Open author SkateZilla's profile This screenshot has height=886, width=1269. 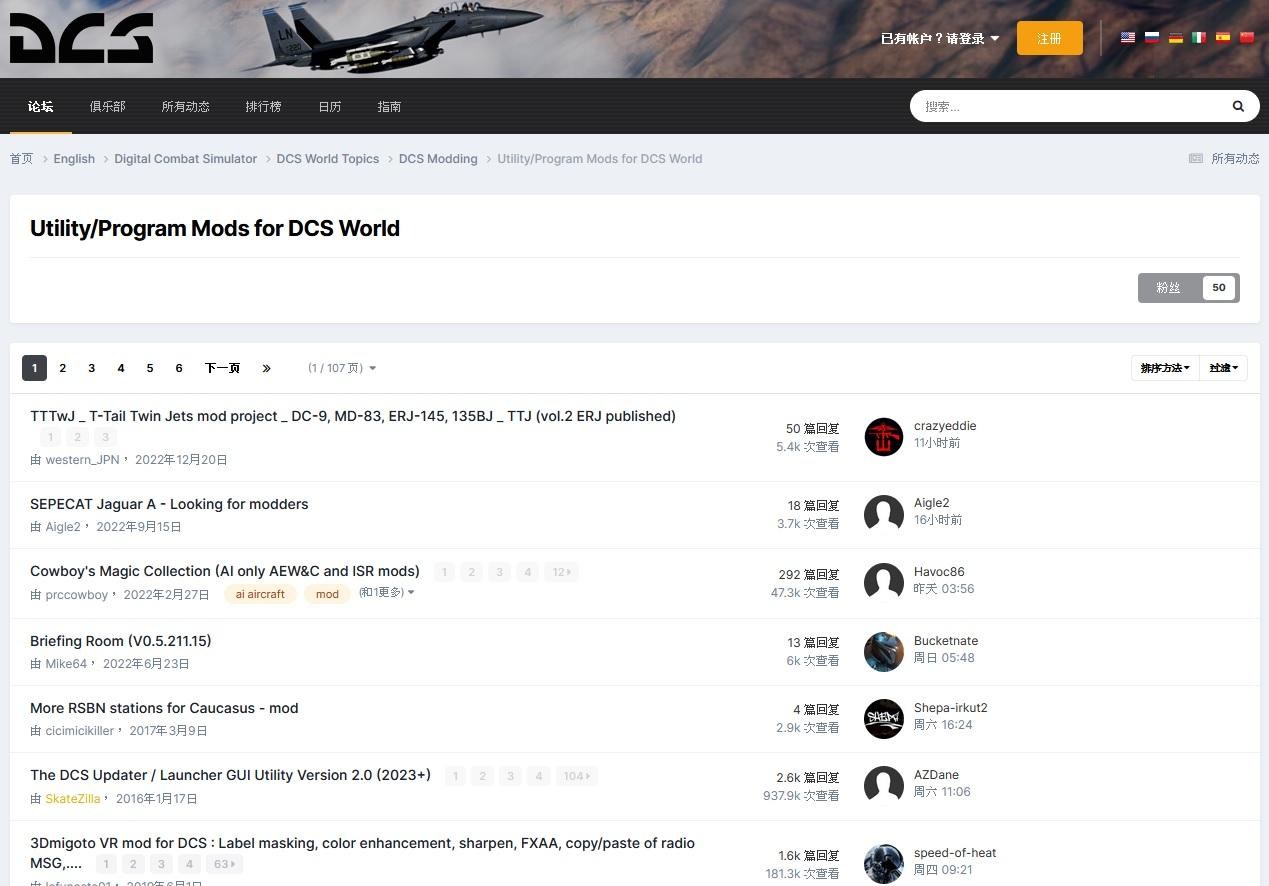(x=73, y=799)
